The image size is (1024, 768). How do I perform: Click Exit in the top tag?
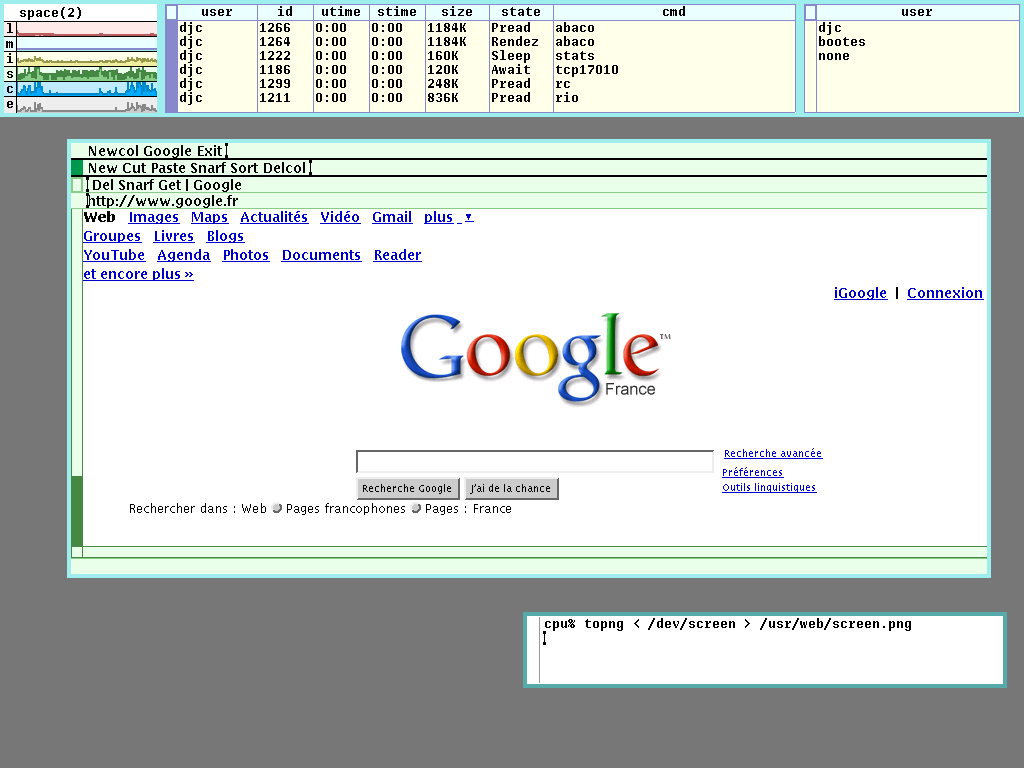point(210,151)
